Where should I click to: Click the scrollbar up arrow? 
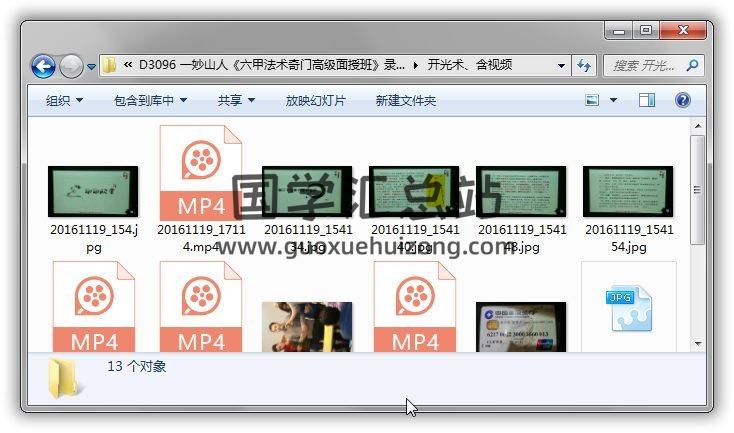[698, 126]
